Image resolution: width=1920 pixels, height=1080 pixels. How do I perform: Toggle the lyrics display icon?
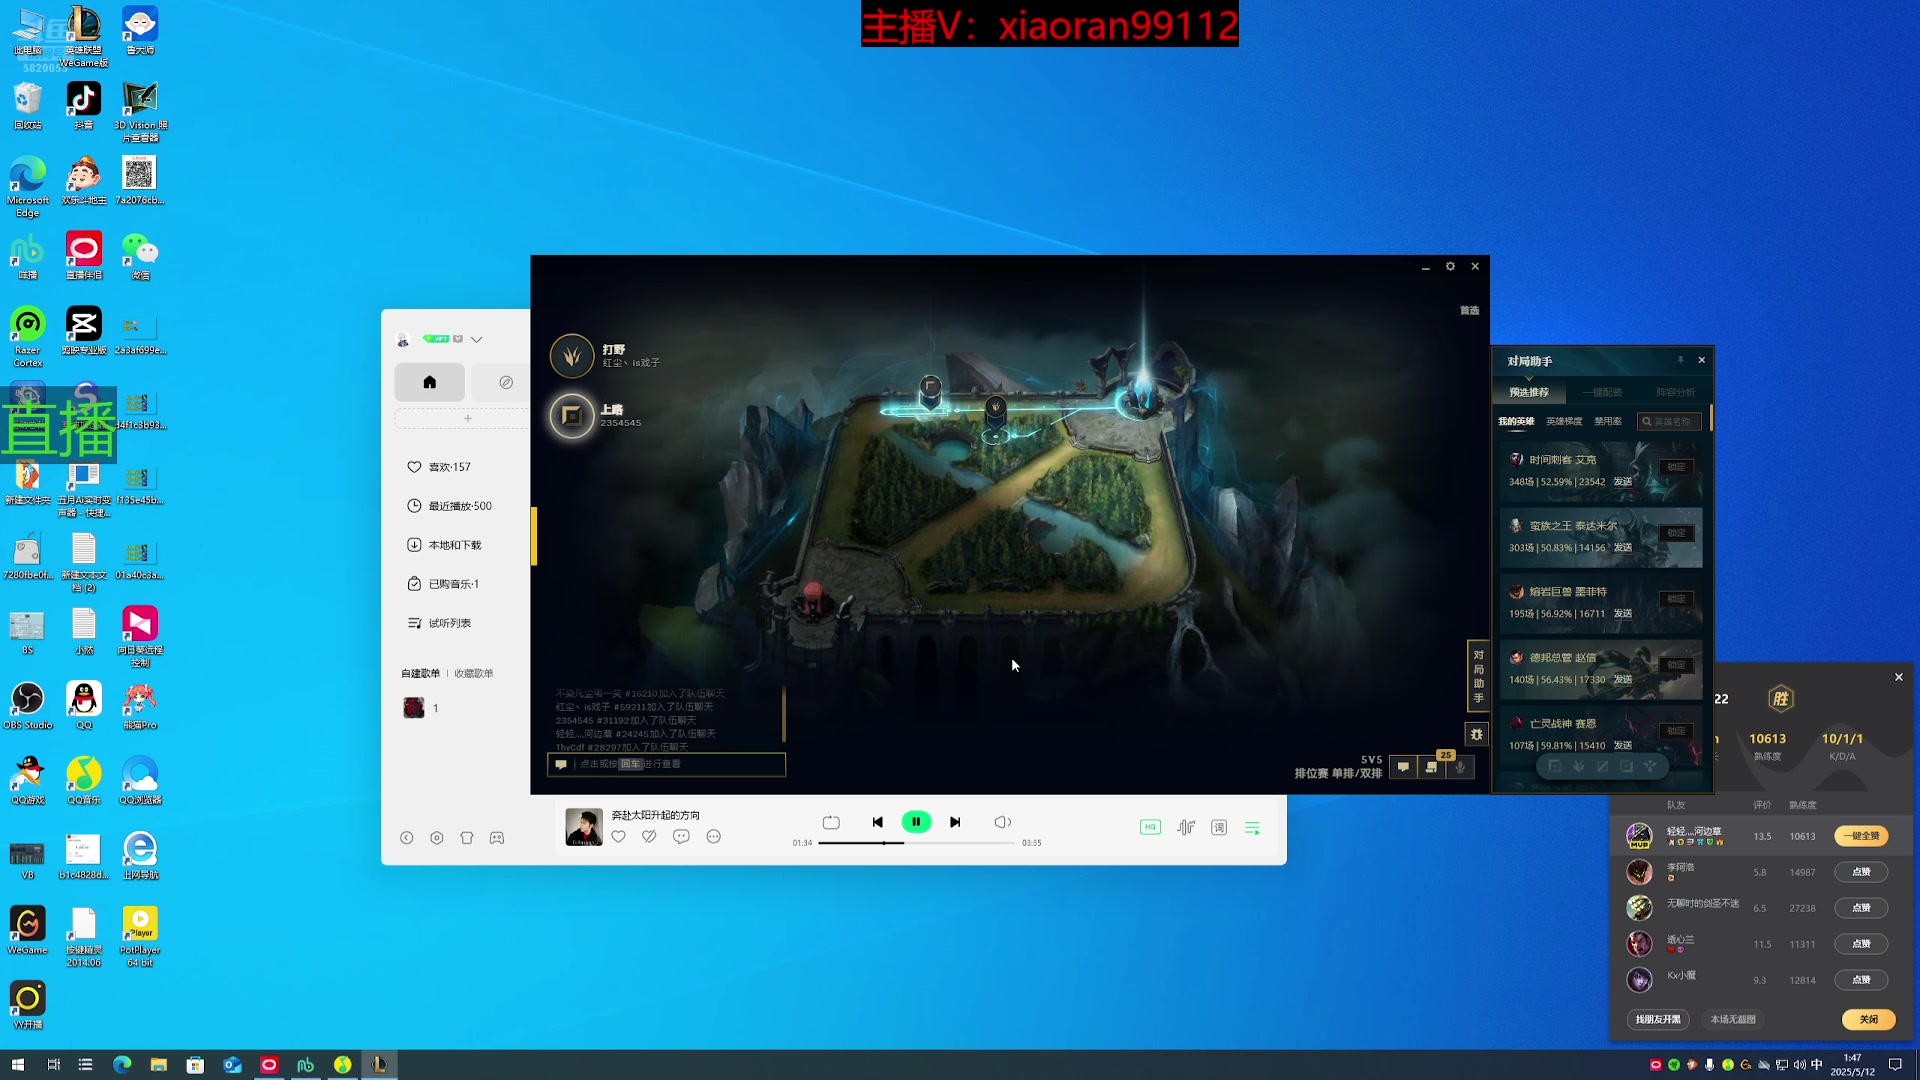[1219, 827]
